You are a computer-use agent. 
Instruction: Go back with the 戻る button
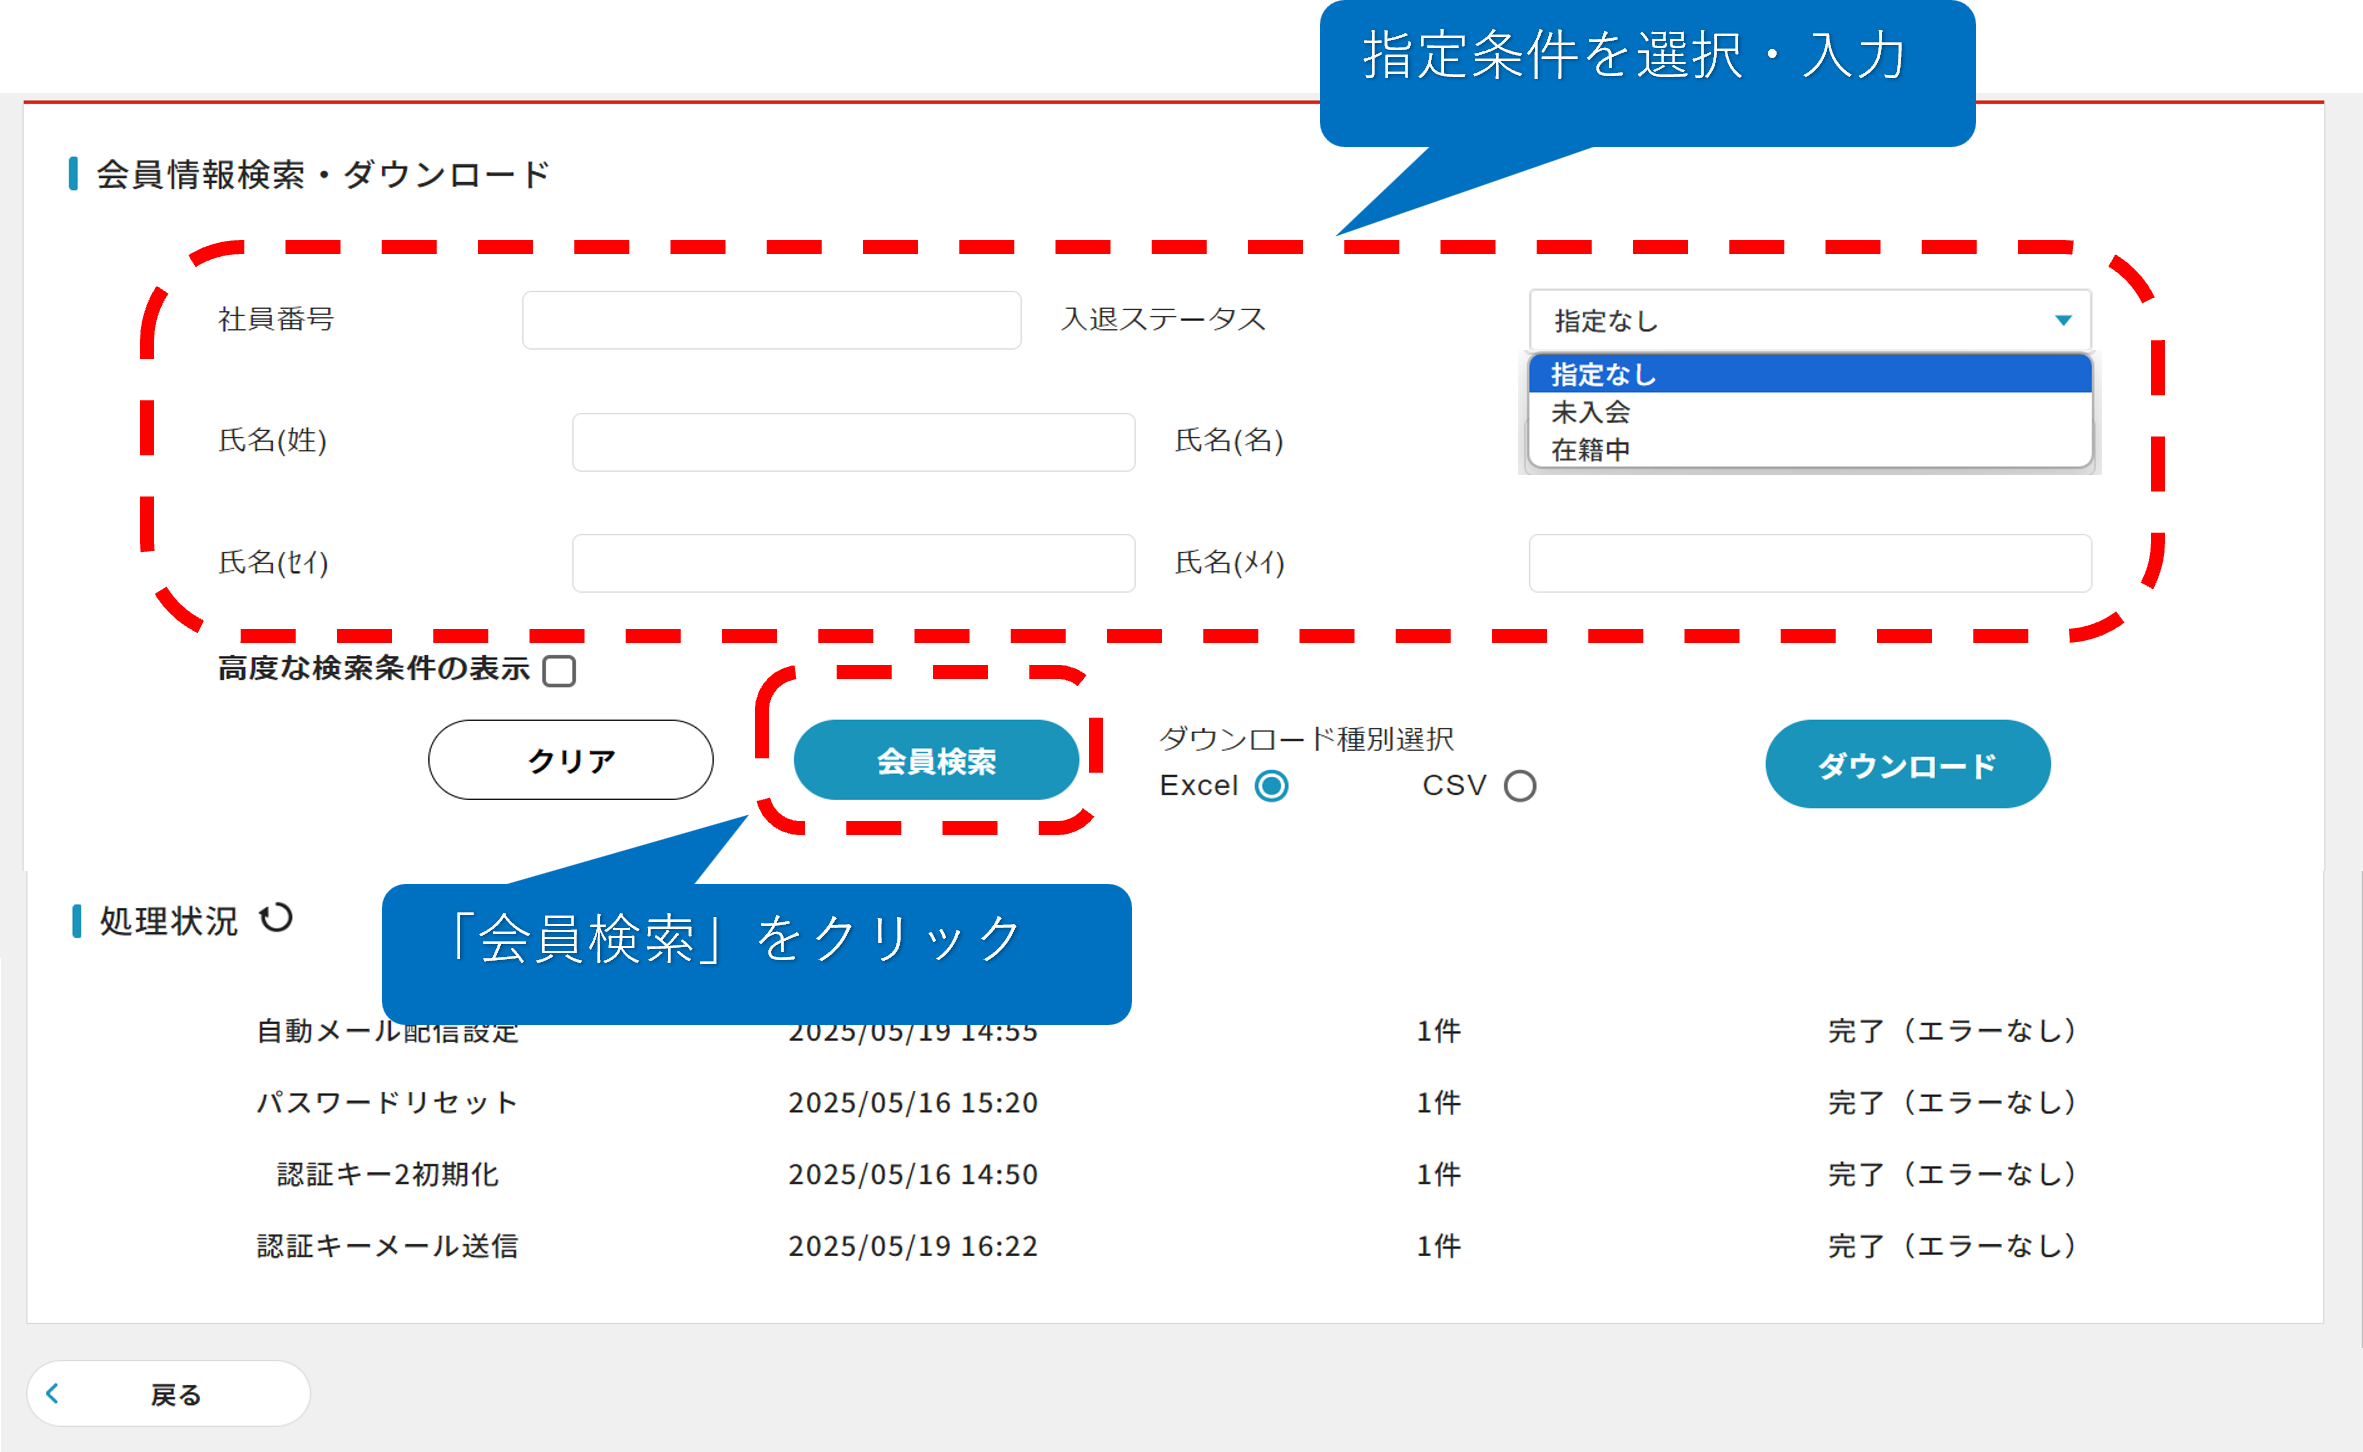(x=168, y=1393)
